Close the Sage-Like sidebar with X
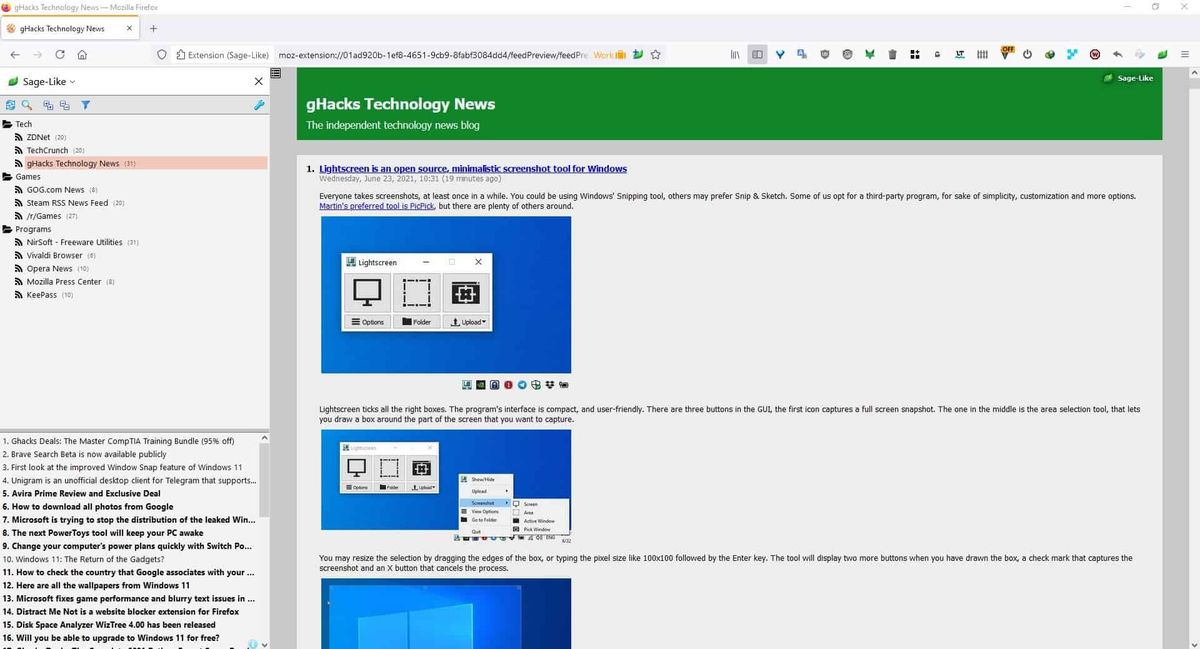 (259, 81)
